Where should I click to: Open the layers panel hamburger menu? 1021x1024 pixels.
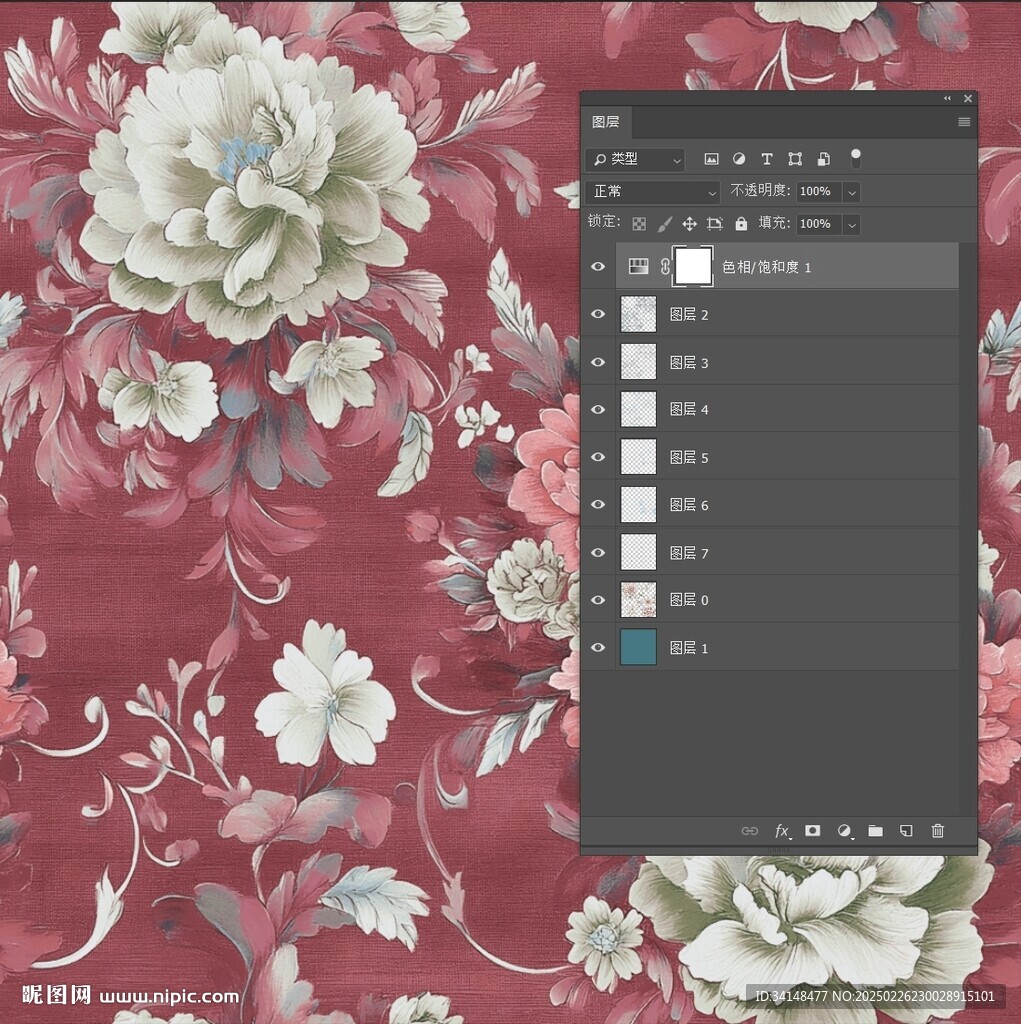tap(964, 122)
